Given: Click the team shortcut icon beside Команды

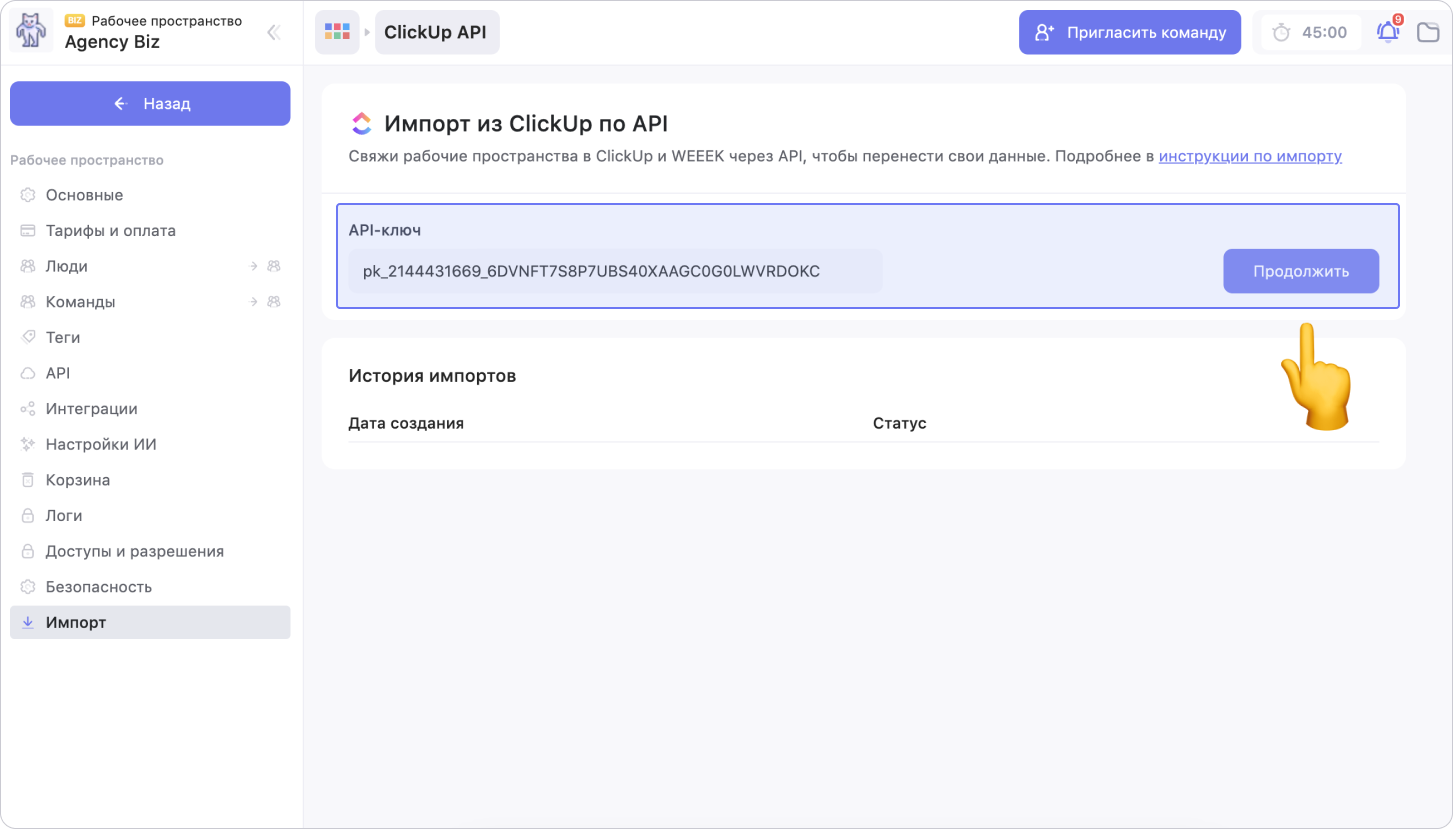Looking at the screenshot, I should [272, 302].
